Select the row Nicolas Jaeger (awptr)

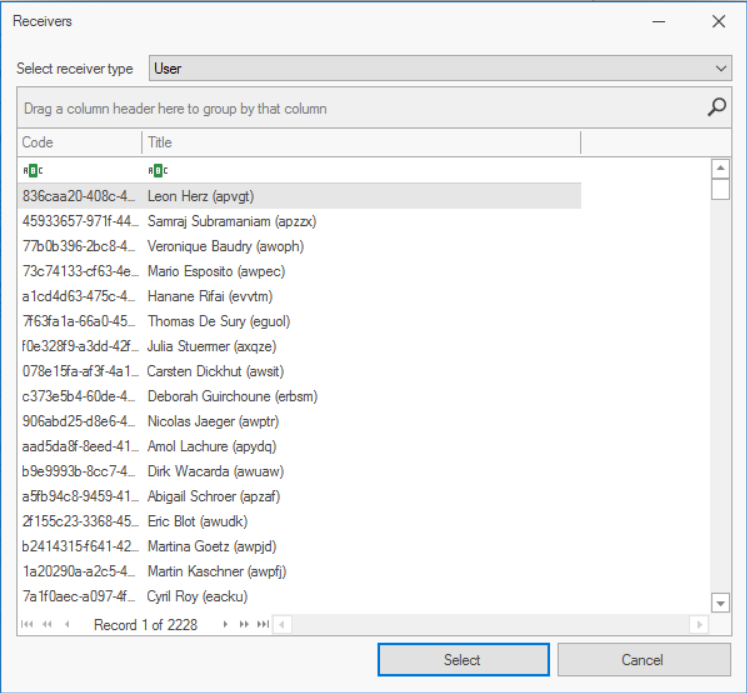(299, 422)
